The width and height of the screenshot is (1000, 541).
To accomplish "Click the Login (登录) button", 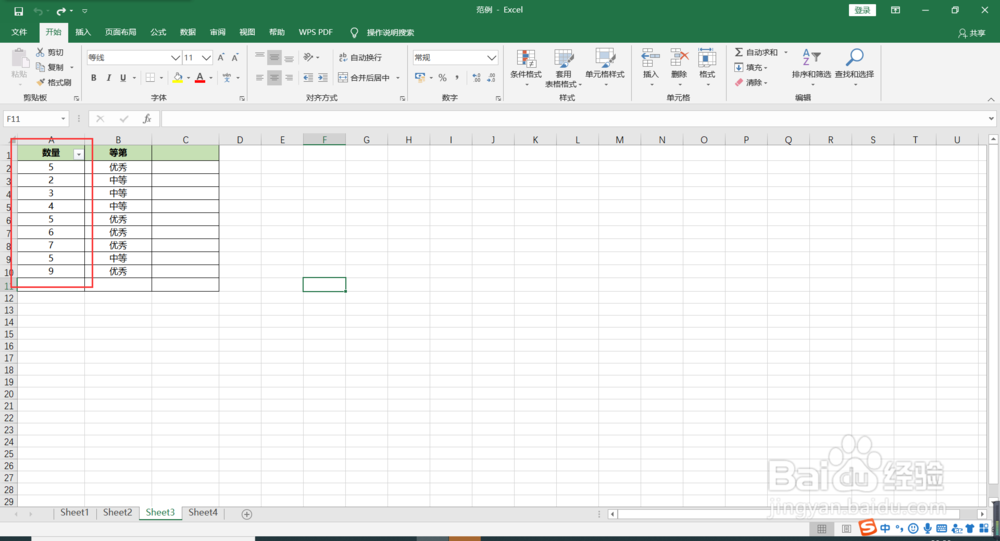I will pos(862,10).
